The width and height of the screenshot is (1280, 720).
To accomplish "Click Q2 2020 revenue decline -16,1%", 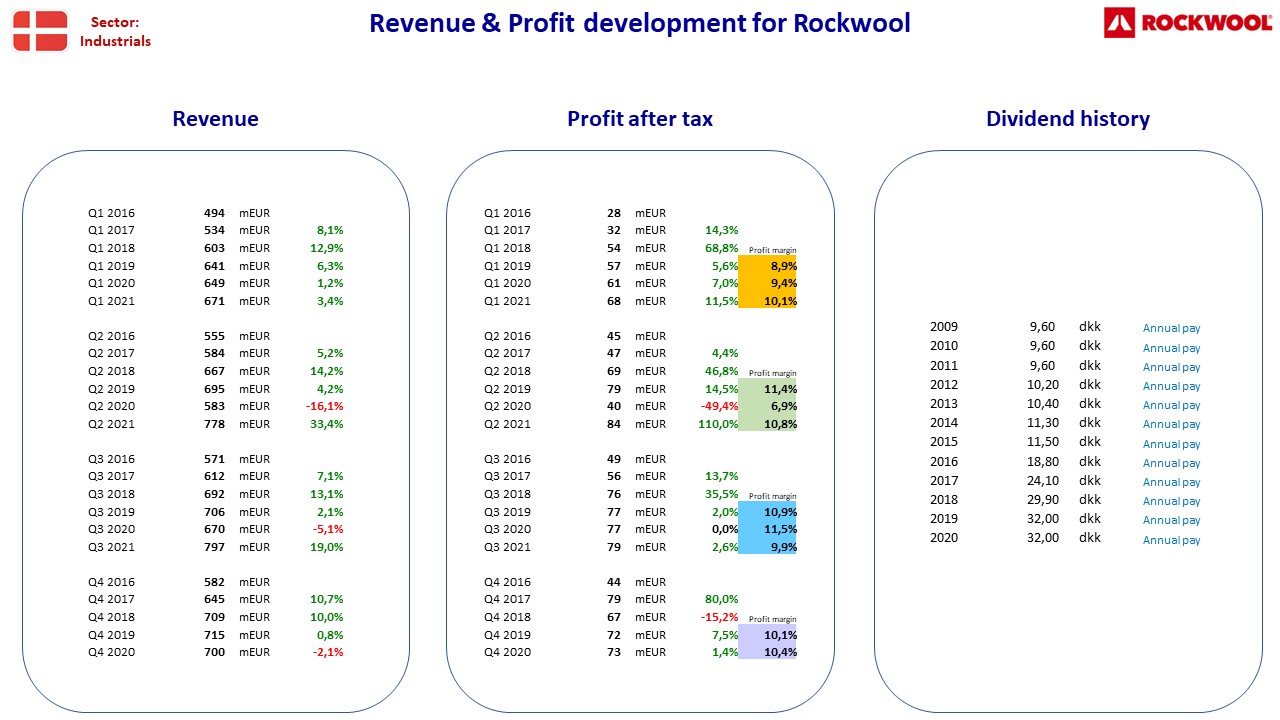I will (325, 406).
